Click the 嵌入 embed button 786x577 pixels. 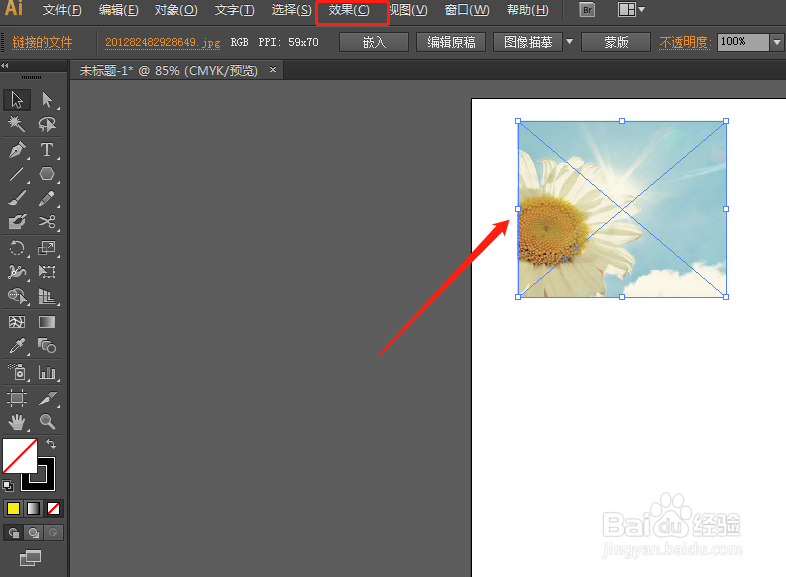374,42
